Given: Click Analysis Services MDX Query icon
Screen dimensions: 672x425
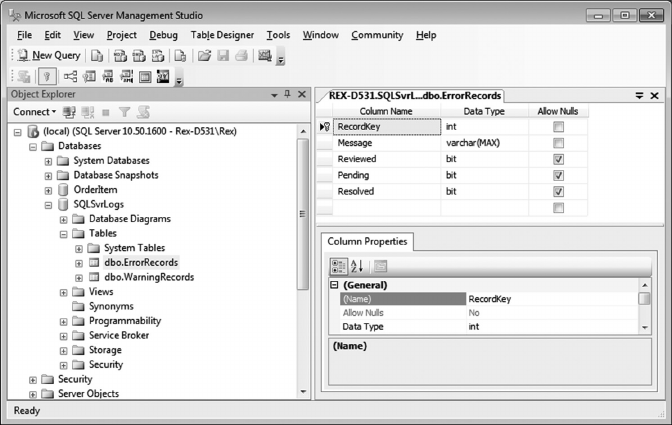Looking at the screenshot, I should point(120,56).
